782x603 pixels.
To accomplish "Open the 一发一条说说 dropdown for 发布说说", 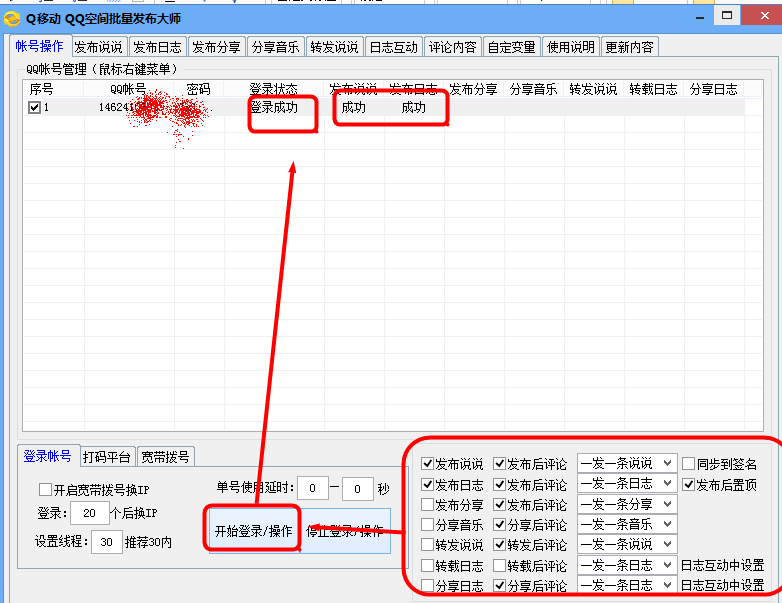I will 627,463.
